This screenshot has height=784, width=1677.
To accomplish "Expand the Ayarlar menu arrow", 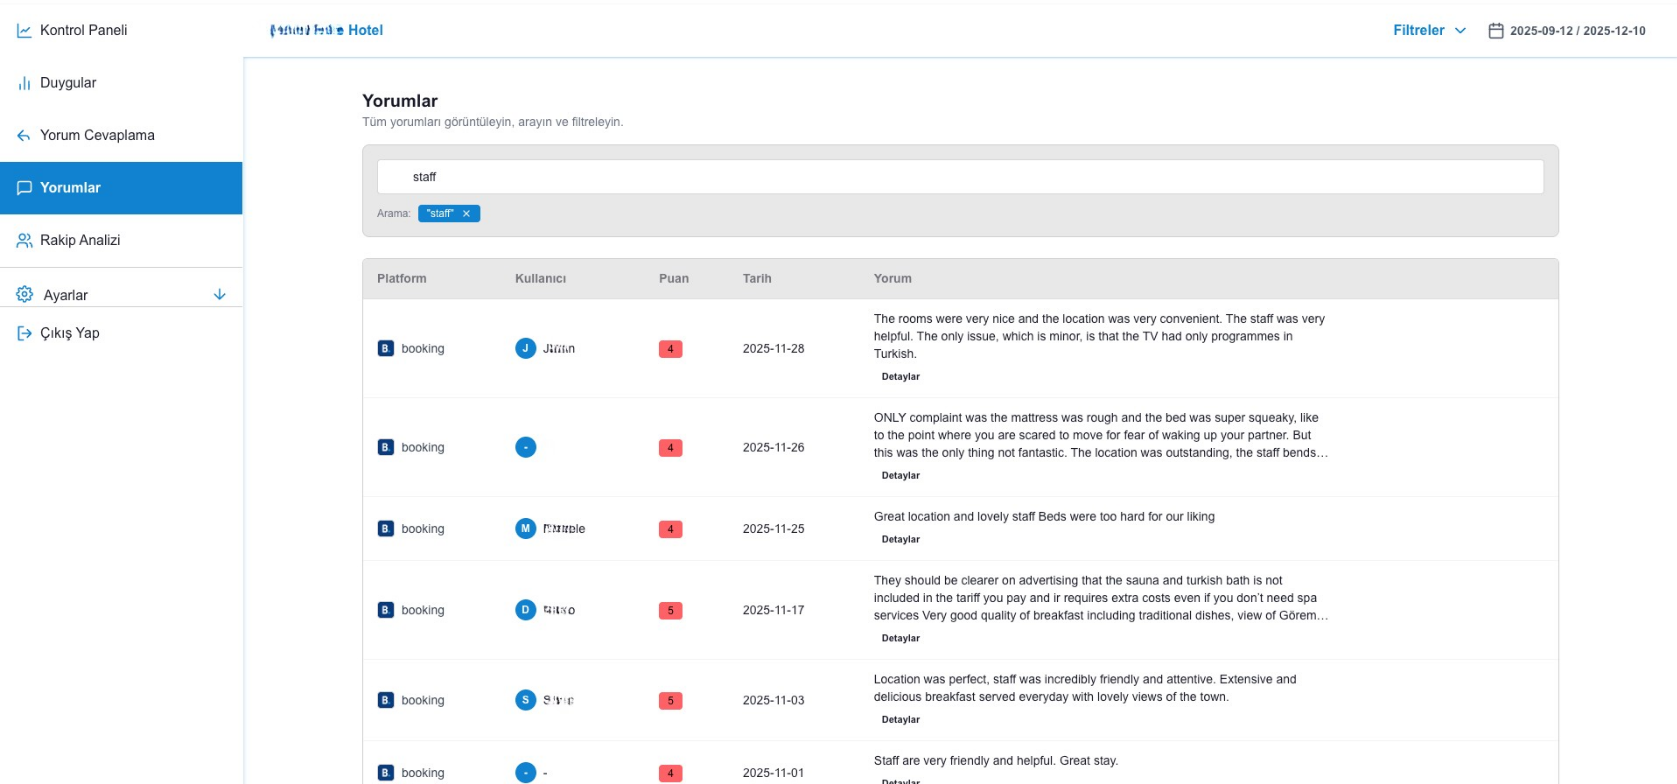I will (220, 295).
